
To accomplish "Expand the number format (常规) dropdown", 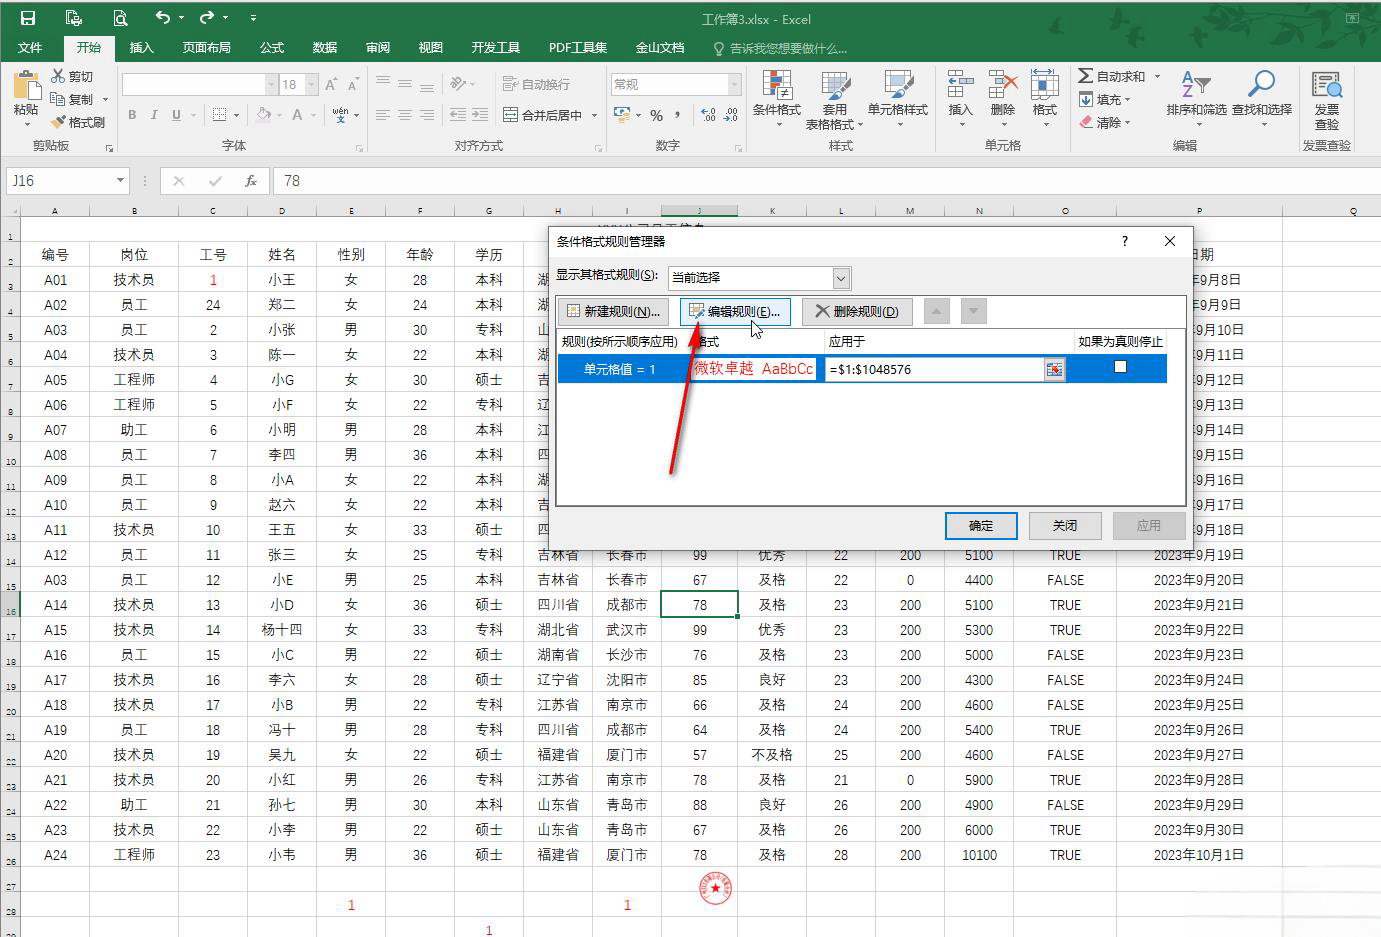I will (735, 84).
